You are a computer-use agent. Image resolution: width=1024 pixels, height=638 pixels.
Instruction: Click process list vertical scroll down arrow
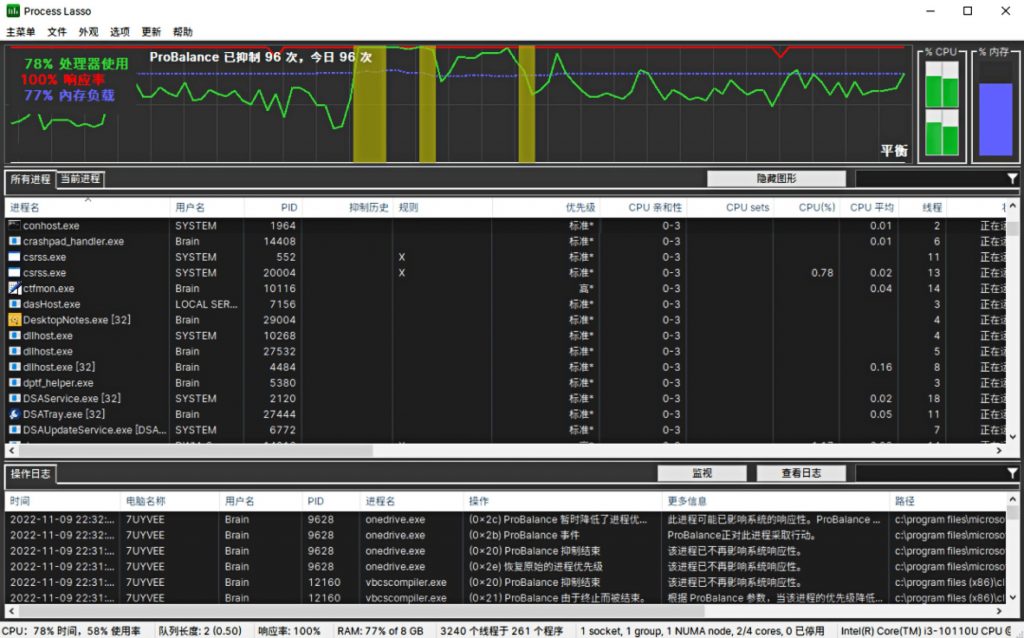[x=1012, y=437]
